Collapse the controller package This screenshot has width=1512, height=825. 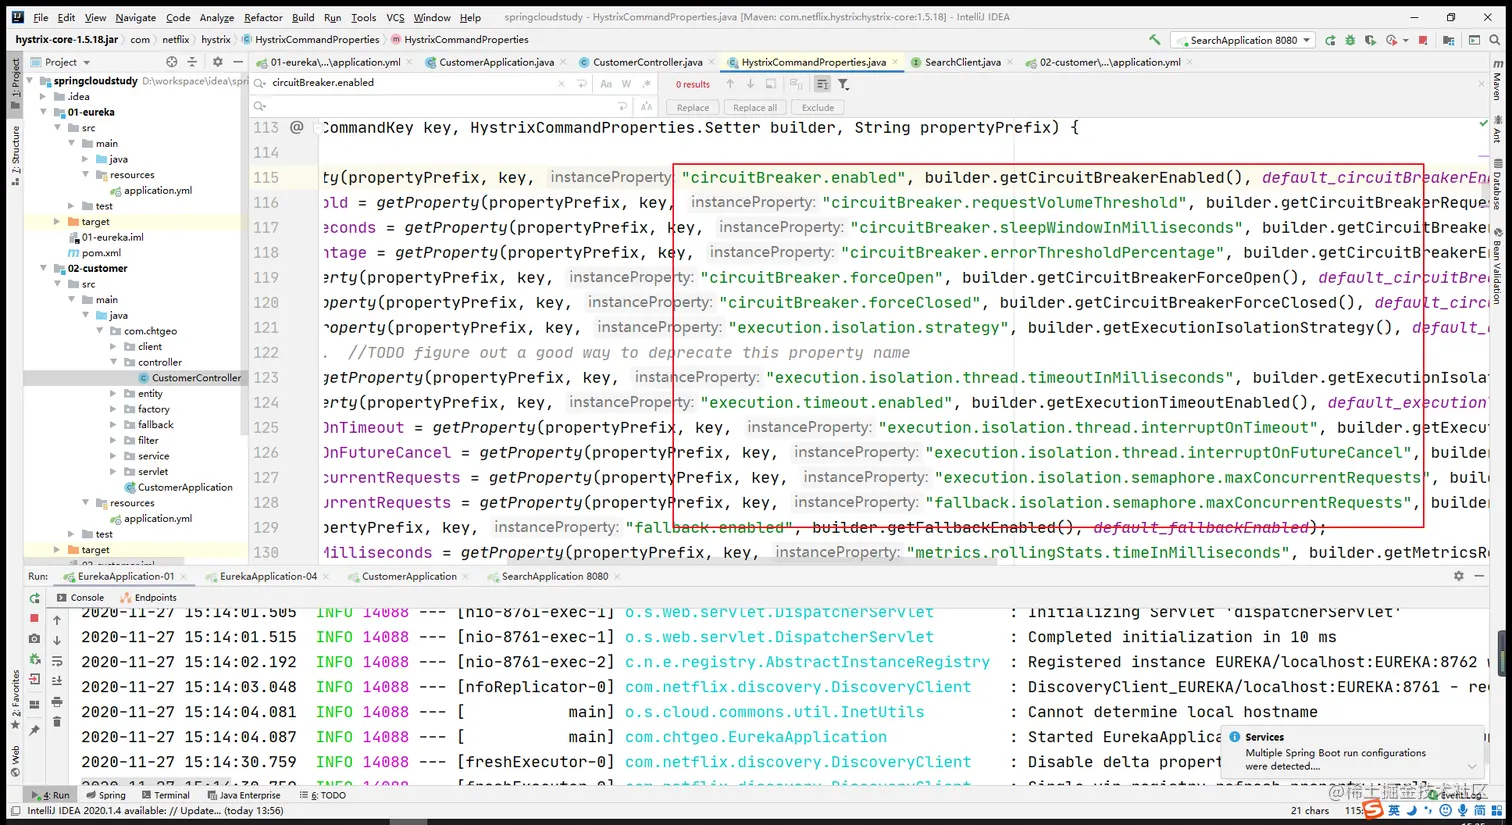(114, 362)
